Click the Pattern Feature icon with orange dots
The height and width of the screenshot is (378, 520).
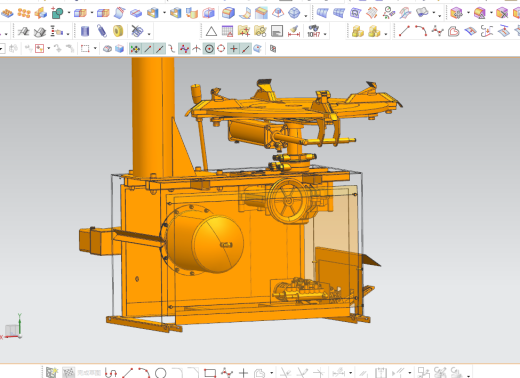click(24, 13)
